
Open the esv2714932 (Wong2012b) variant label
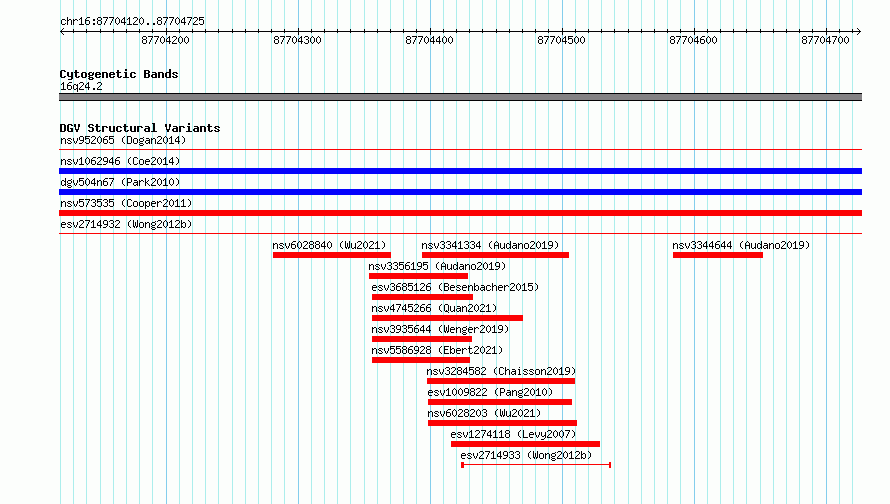126,224
